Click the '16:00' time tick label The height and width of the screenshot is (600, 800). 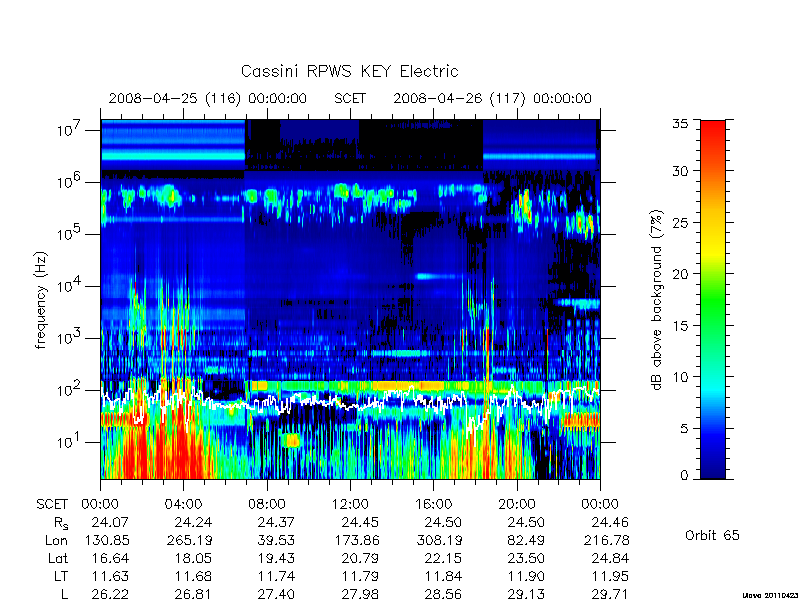[433, 504]
